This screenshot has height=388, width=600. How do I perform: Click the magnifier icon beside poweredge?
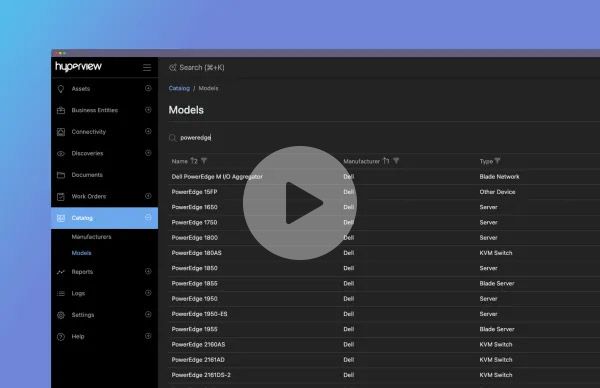pos(173,138)
